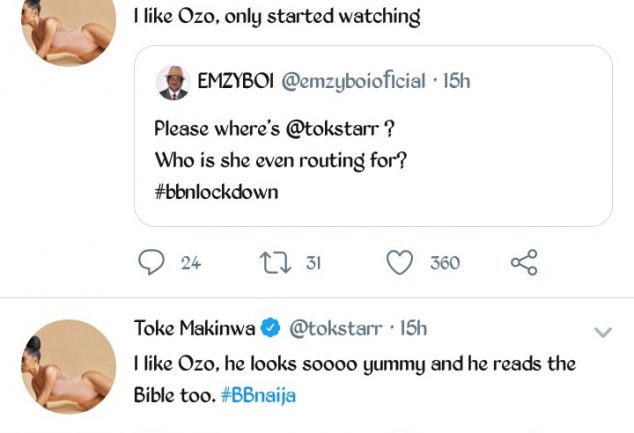
Task: Click the 15h timestamp on EMZYBOI's tweet
Action: [x=455, y=82]
